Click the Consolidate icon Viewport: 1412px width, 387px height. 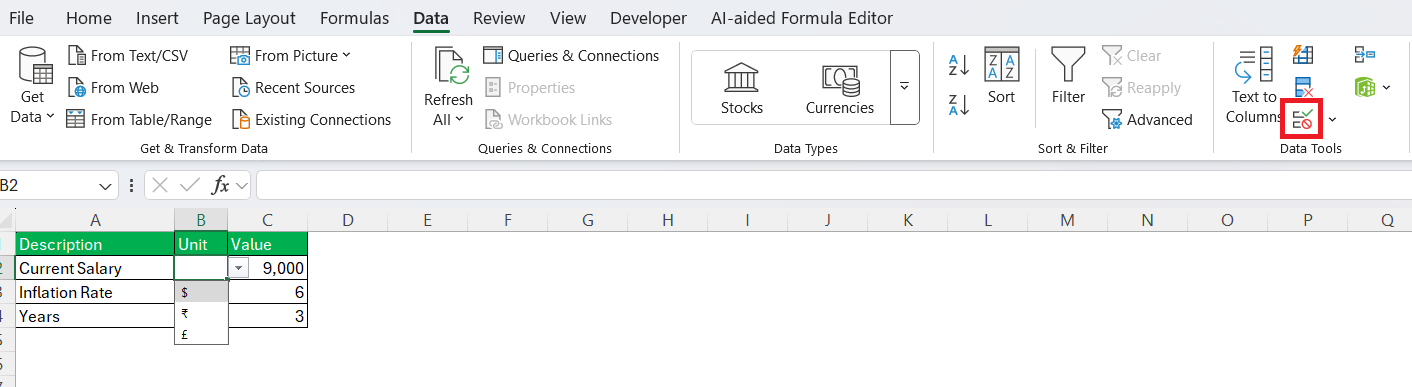(1365, 55)
